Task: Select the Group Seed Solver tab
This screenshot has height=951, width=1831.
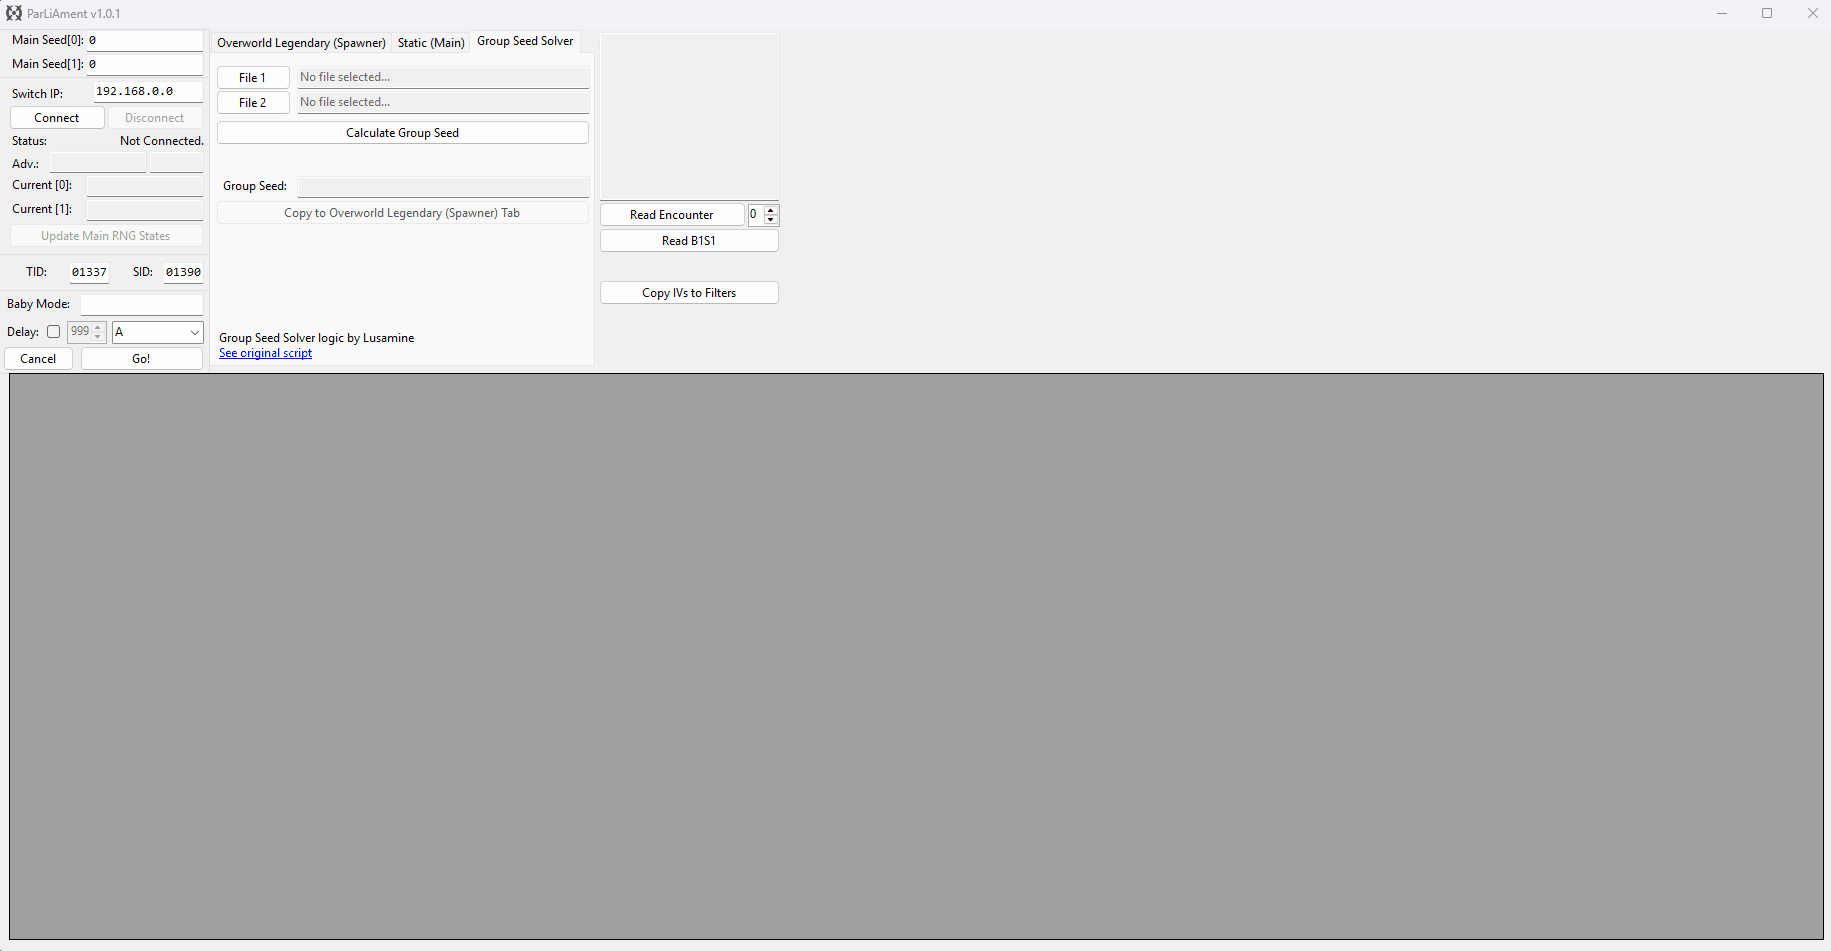Action: point(525,41)
